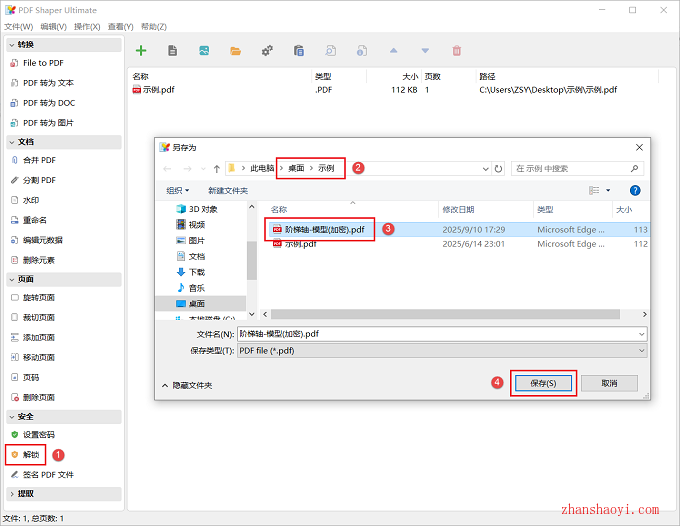Click the refresh button beside address bar

coord(498,169)
